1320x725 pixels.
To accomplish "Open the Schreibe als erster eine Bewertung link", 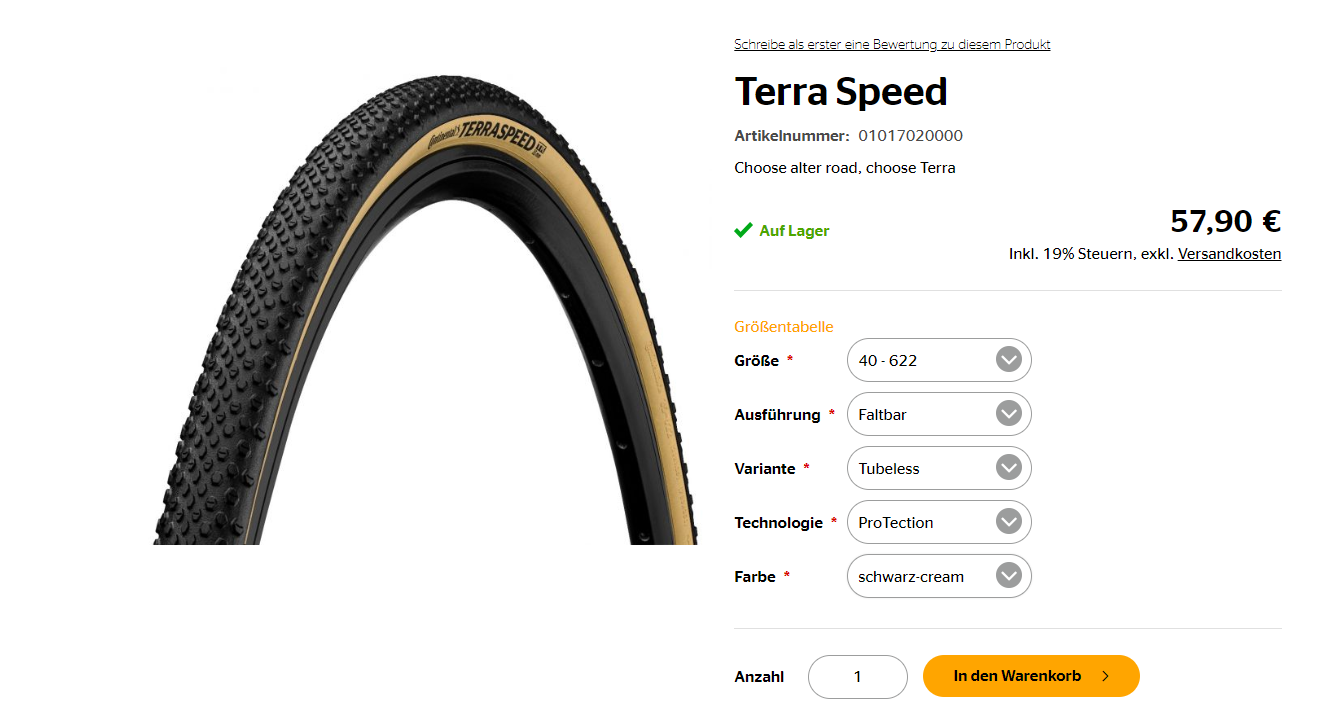I will click(x=892, y=44).
